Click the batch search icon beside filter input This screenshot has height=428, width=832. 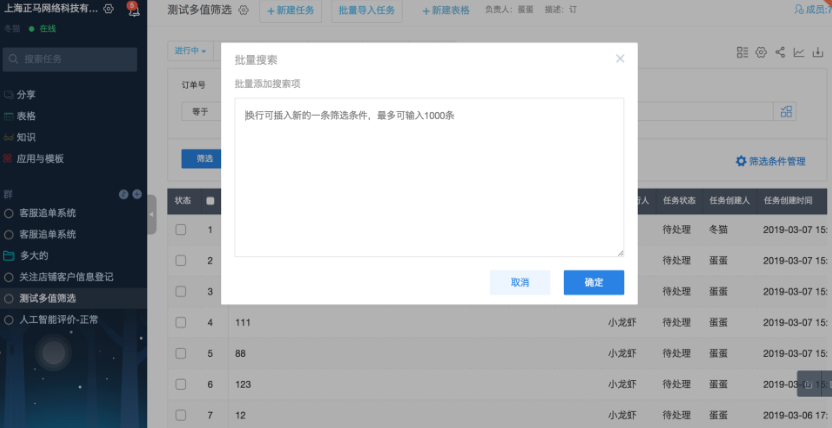pos(786,111)
